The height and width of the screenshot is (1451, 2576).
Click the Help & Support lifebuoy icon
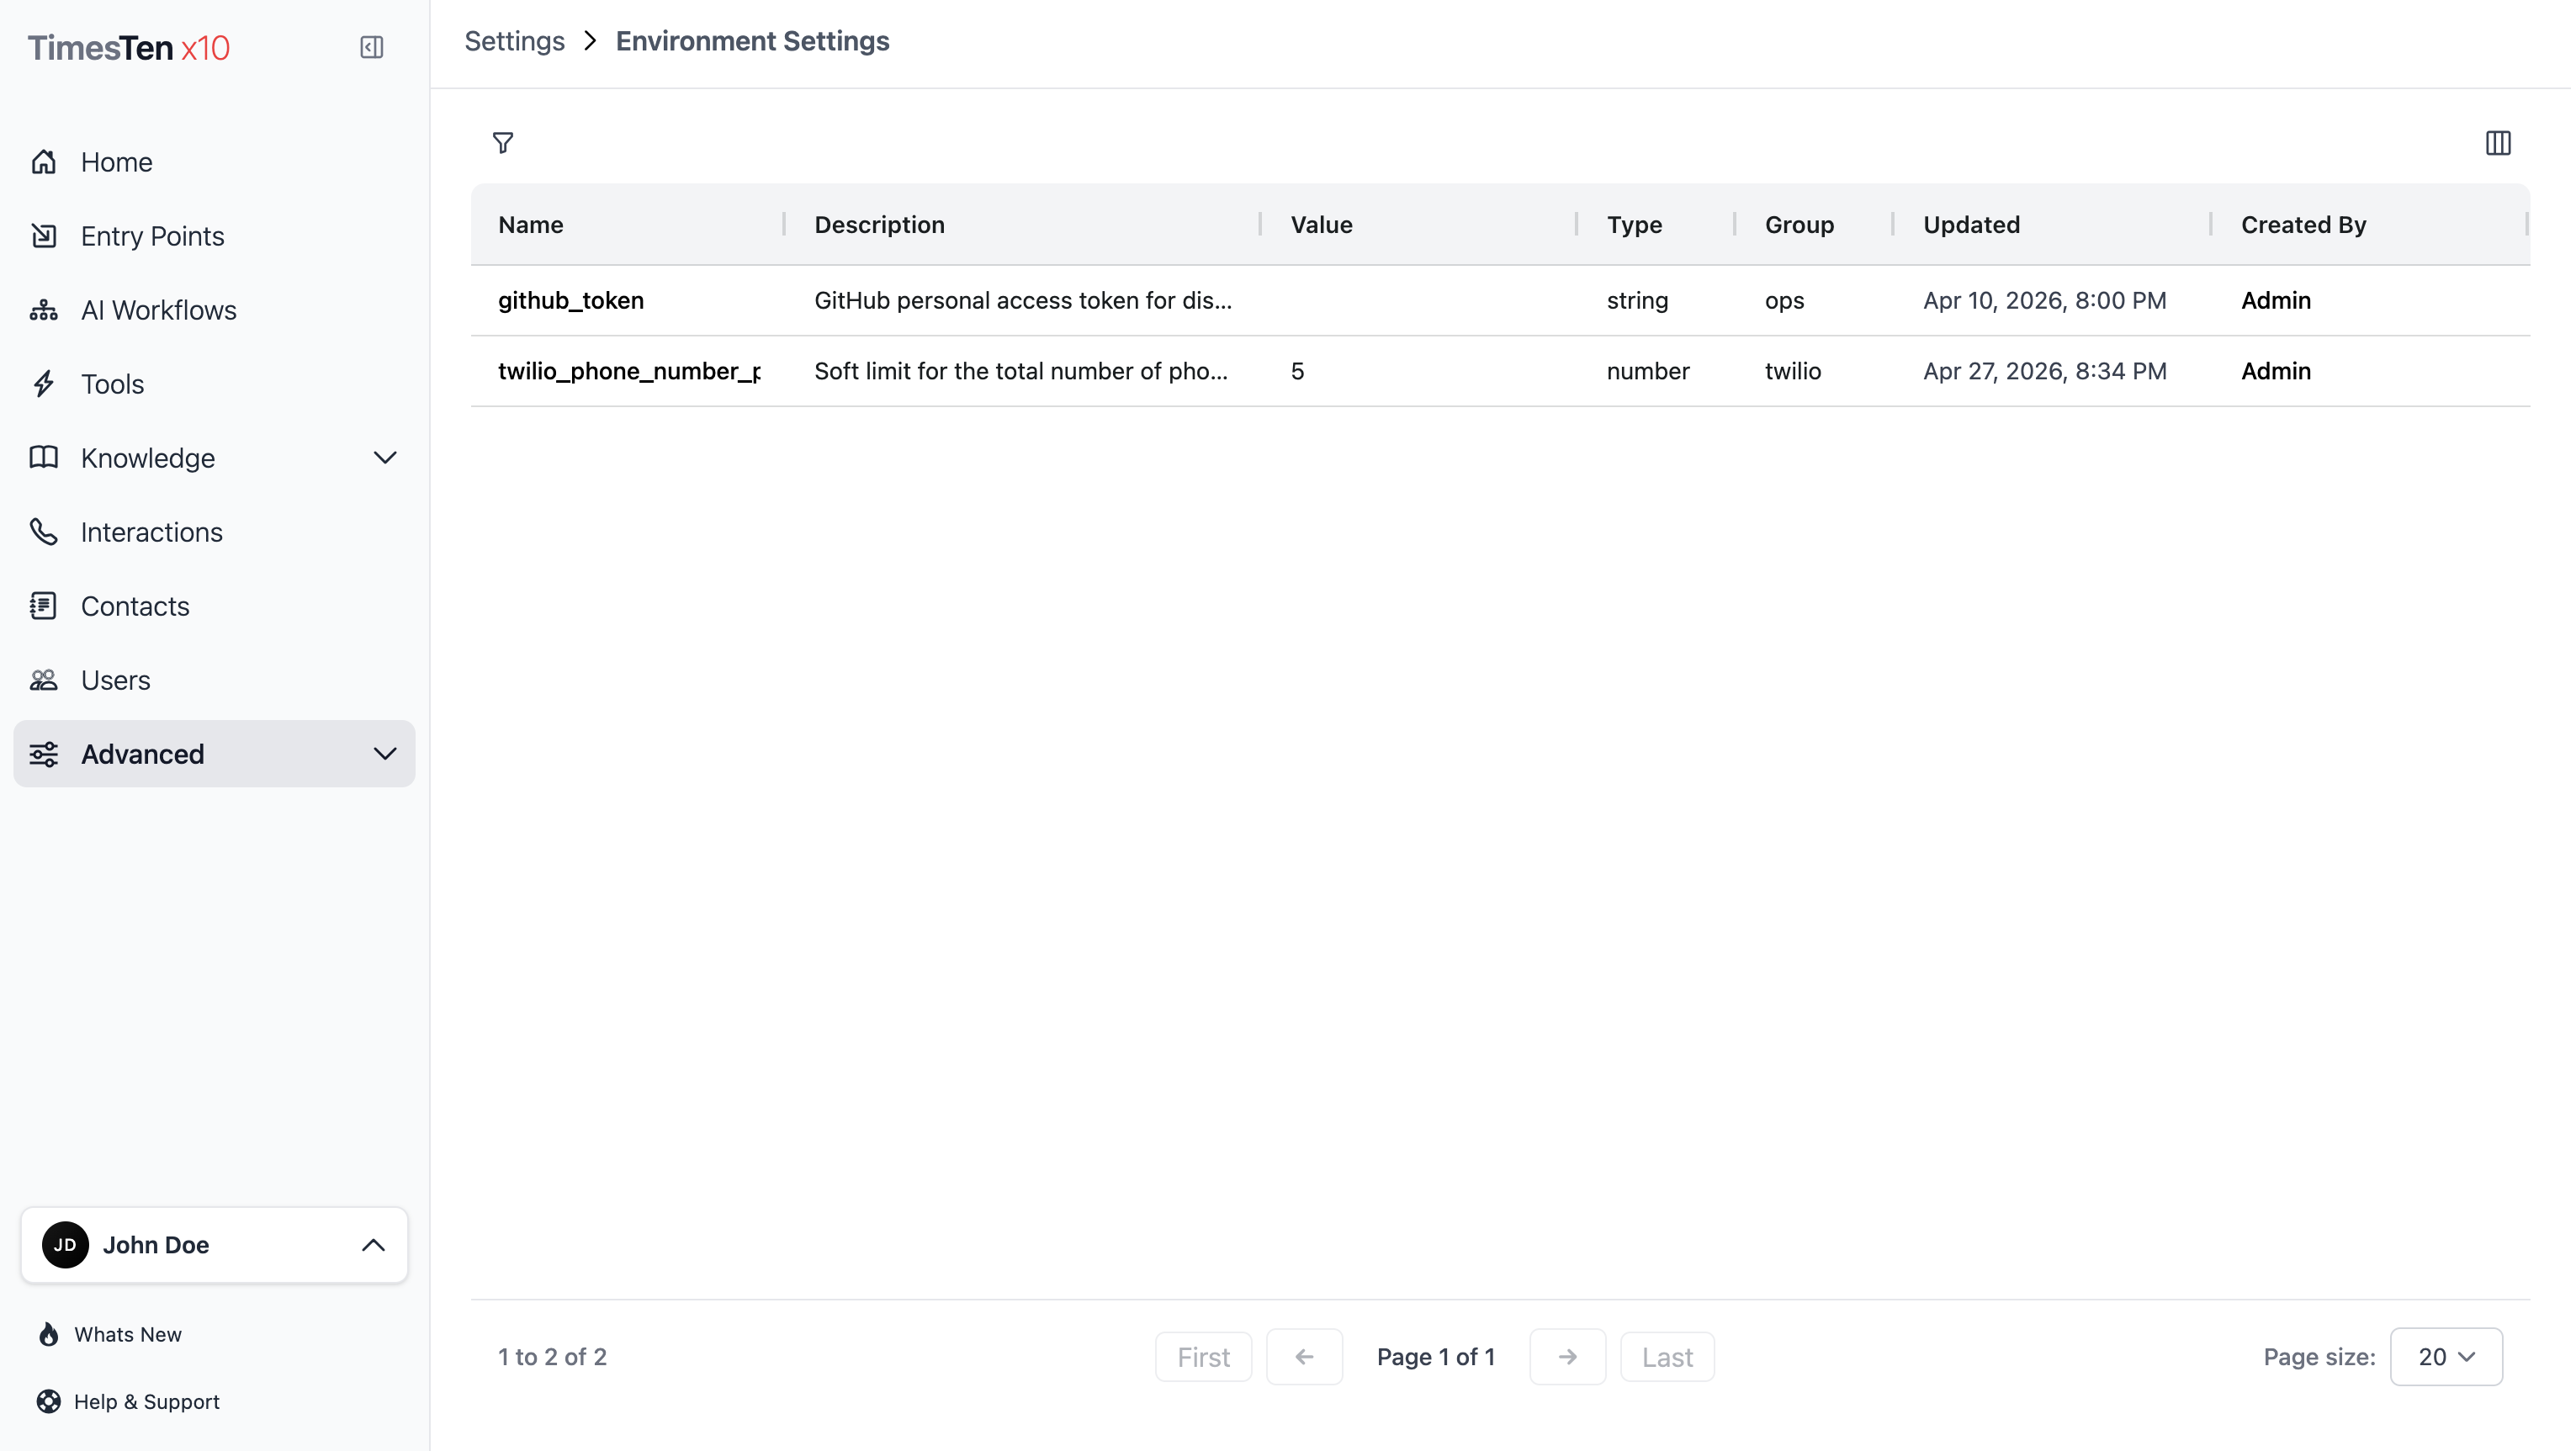click(x=48, y=1400)
